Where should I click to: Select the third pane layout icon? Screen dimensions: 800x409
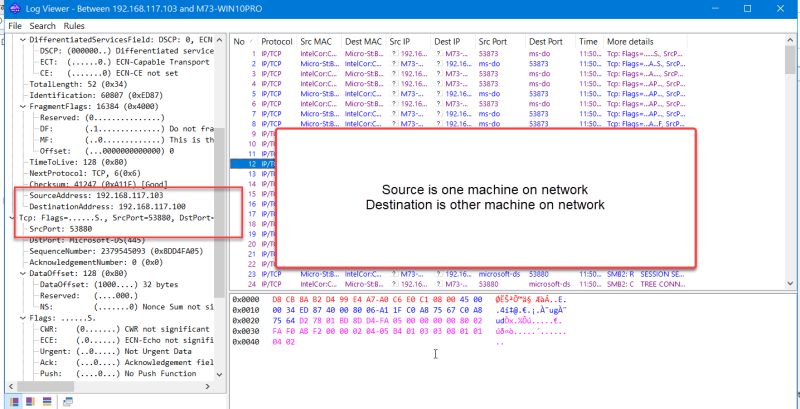tap(47, 401)
